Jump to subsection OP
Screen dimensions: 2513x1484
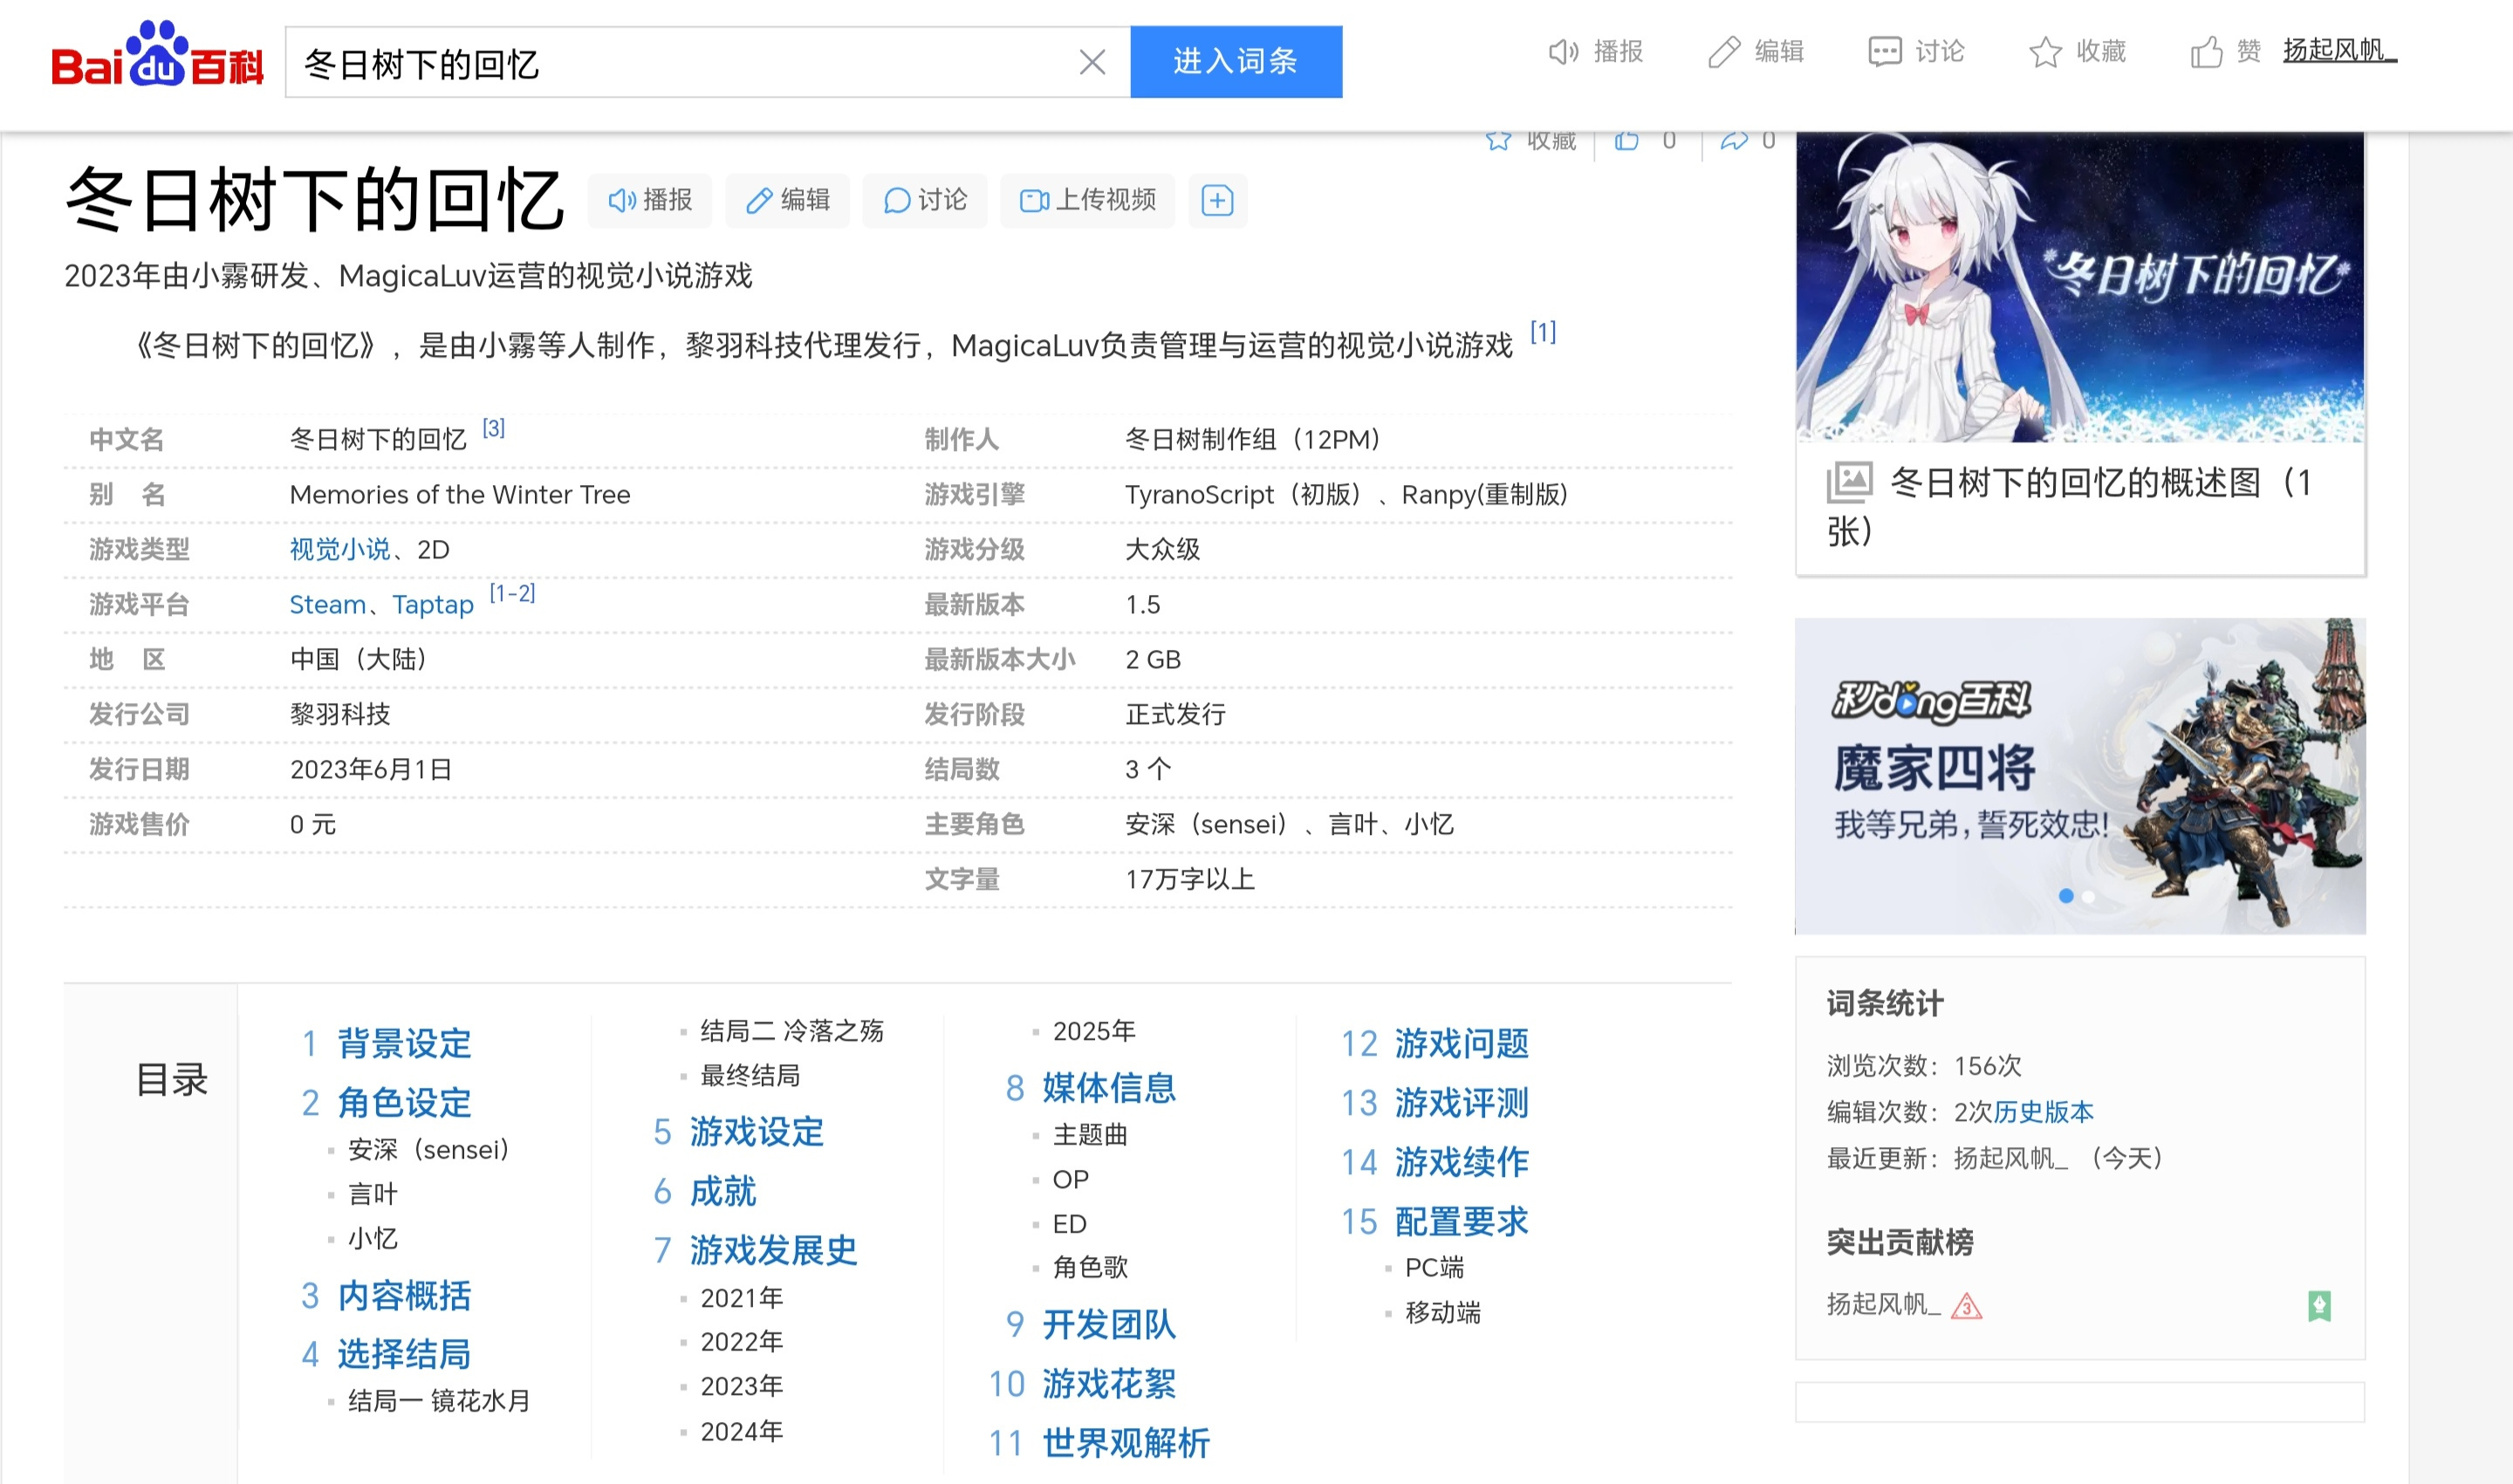(x=1070, y=1180)
